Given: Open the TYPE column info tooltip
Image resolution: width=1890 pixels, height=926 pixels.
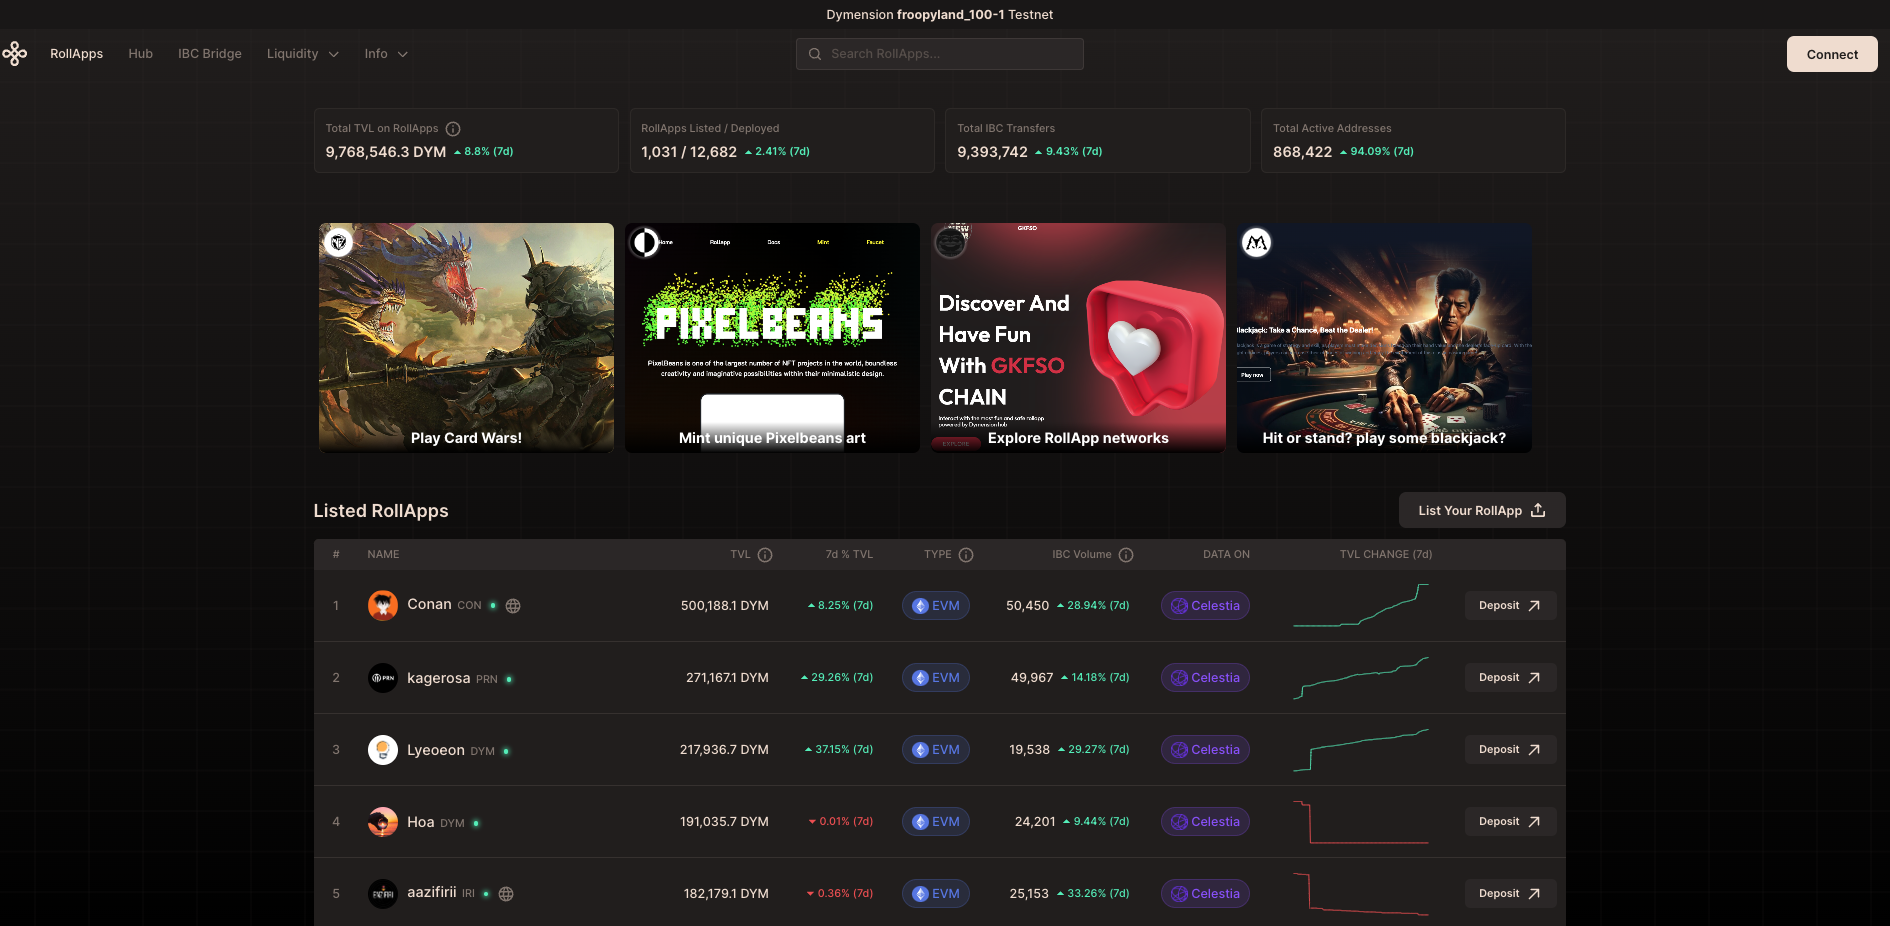Looking at the screenshot, I should tap(965, 554).
